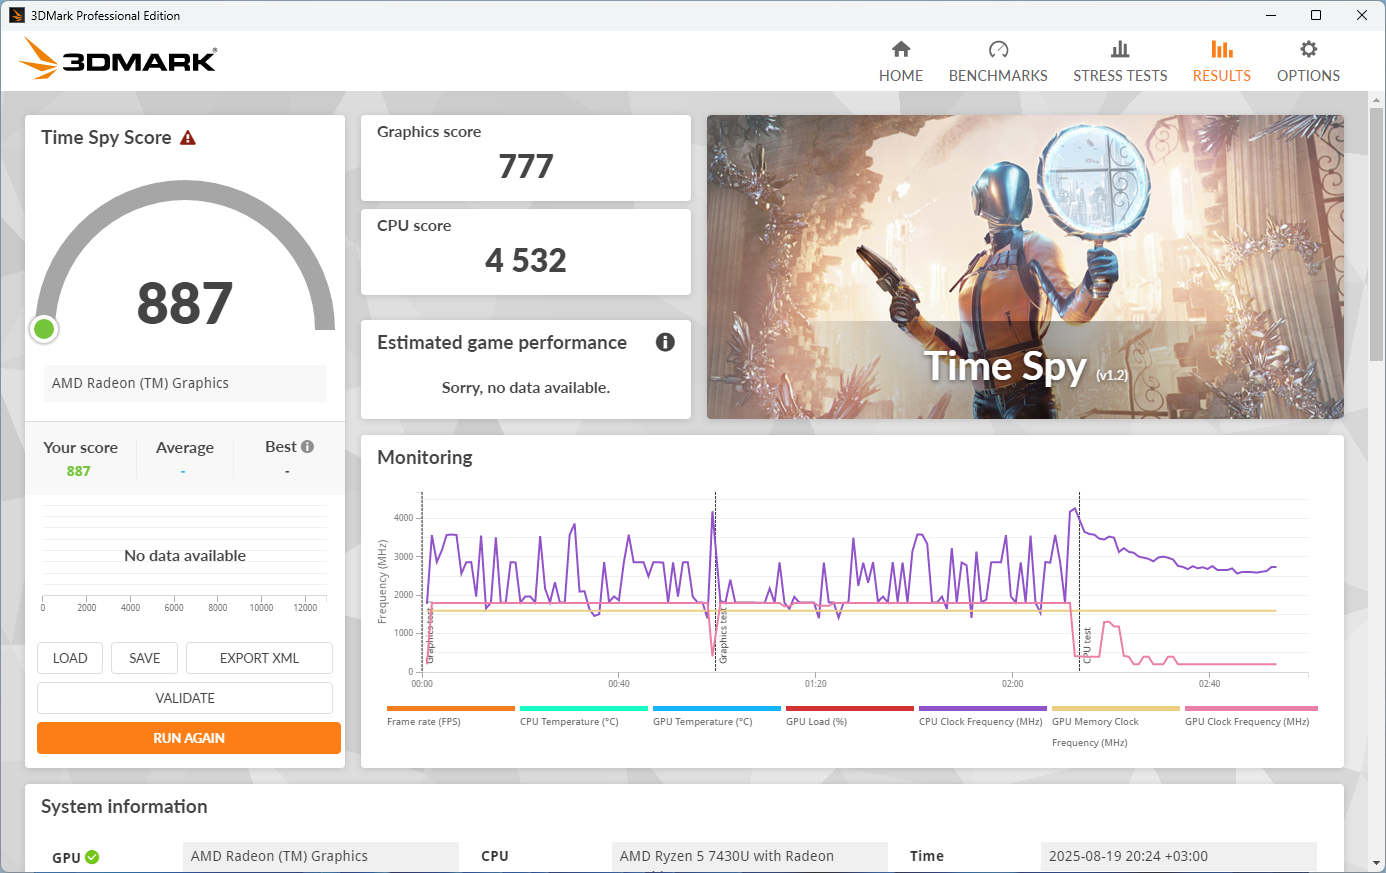
Task: Click the CPU test marker in the chart
Action: tap(1088, 644)
